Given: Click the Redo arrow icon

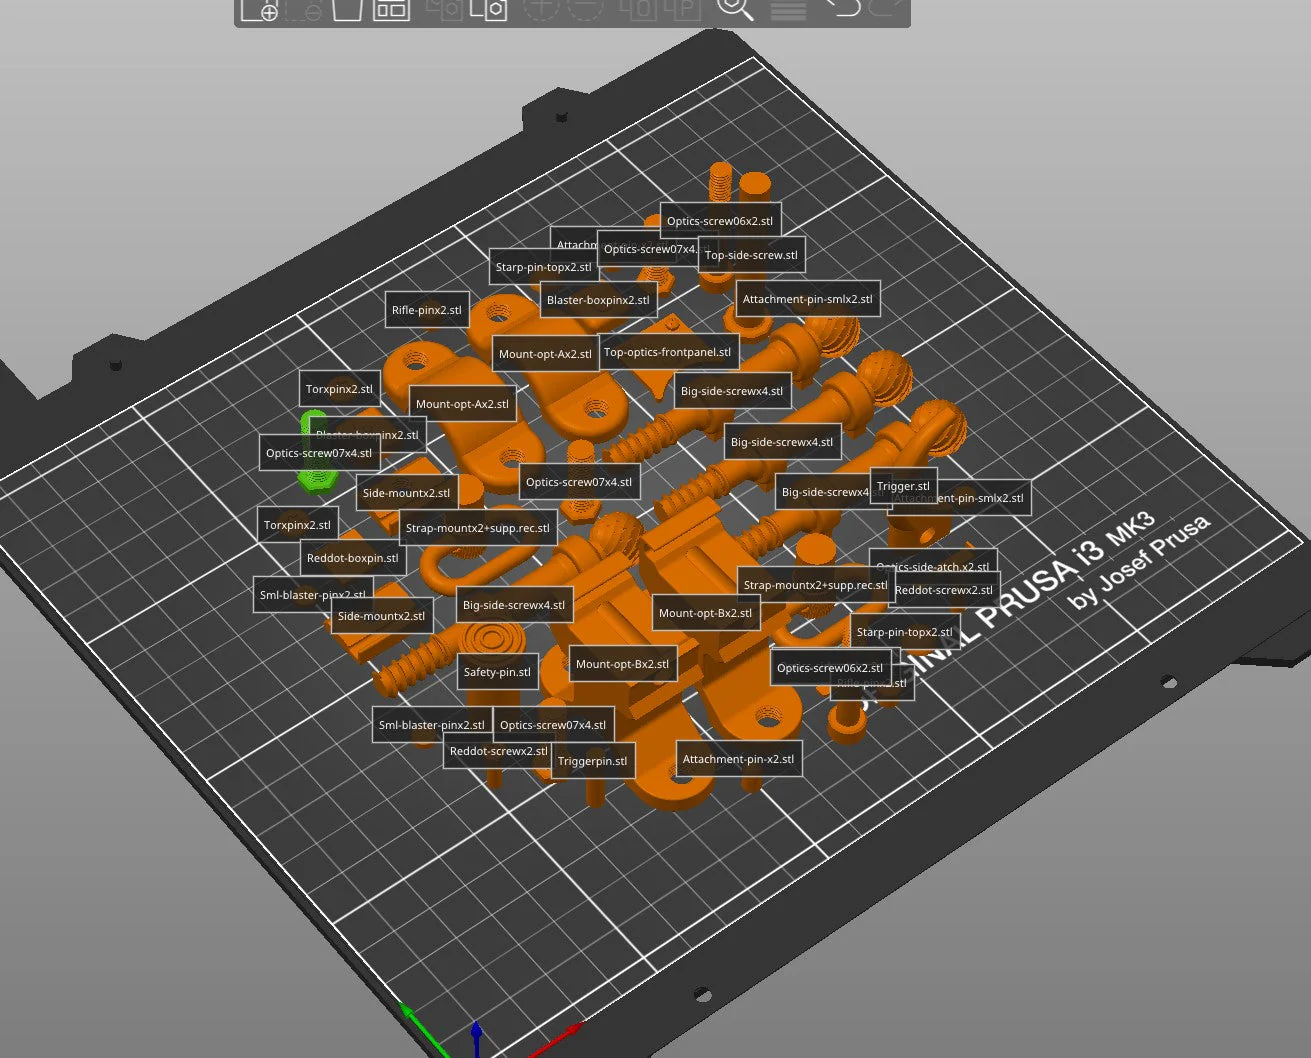Looking at the screenshot, I should pyautogui.click(x=886, y=8).
